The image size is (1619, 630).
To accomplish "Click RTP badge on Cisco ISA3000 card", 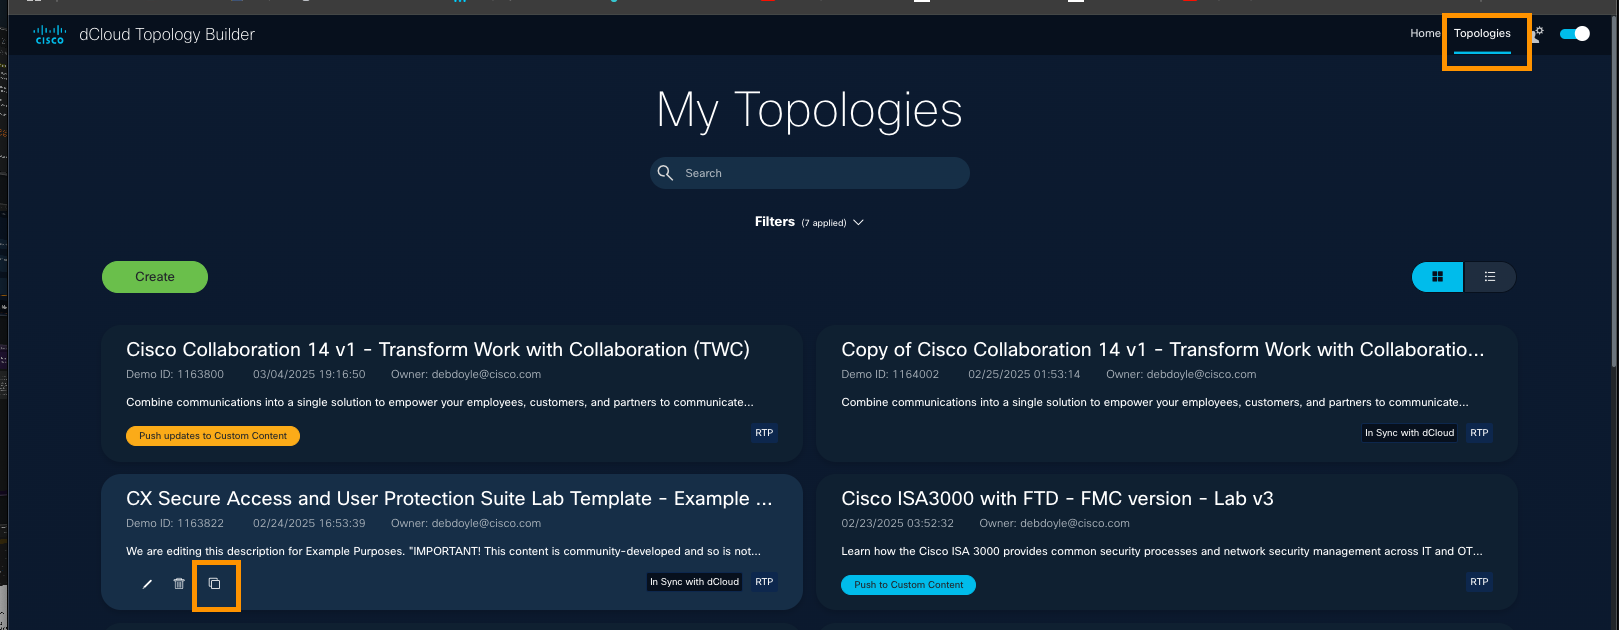I will click(1479, 582).
